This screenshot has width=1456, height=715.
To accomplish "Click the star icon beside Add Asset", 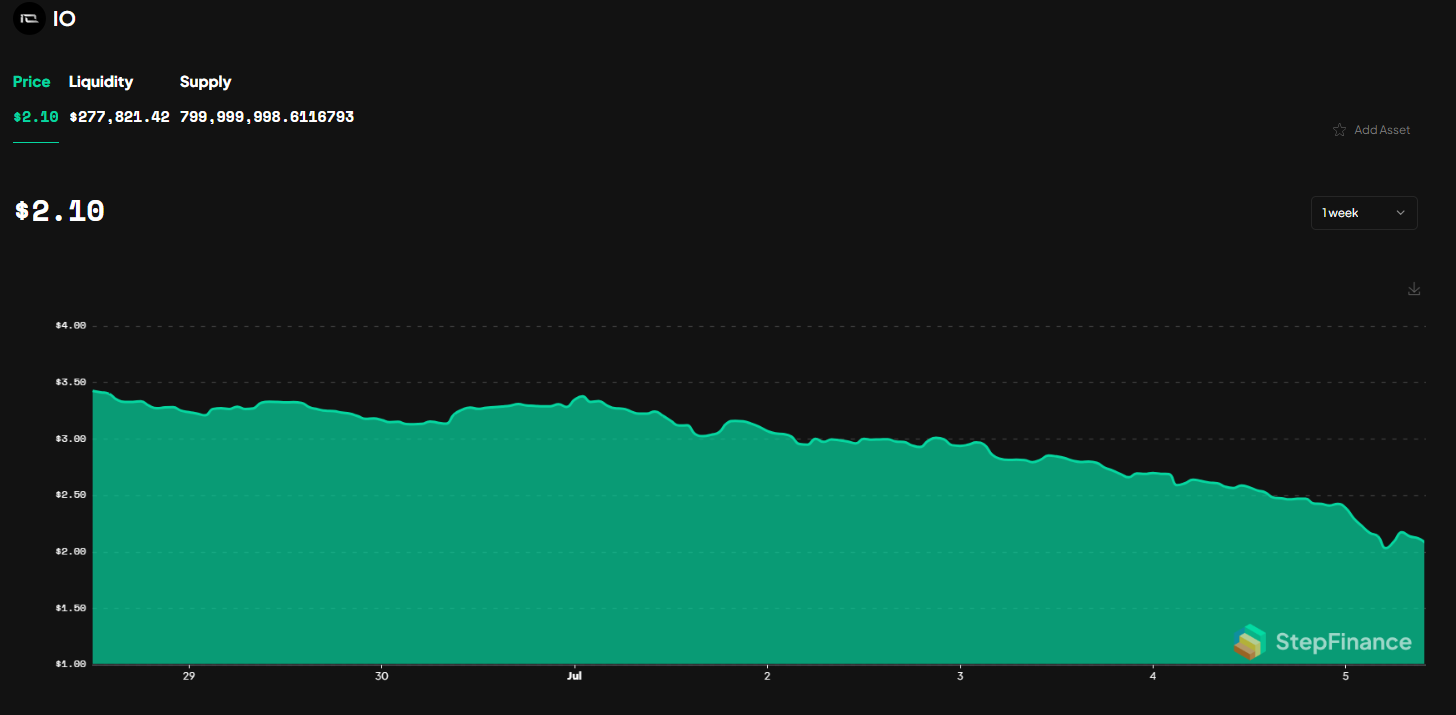I will [x=1339, y=129].
